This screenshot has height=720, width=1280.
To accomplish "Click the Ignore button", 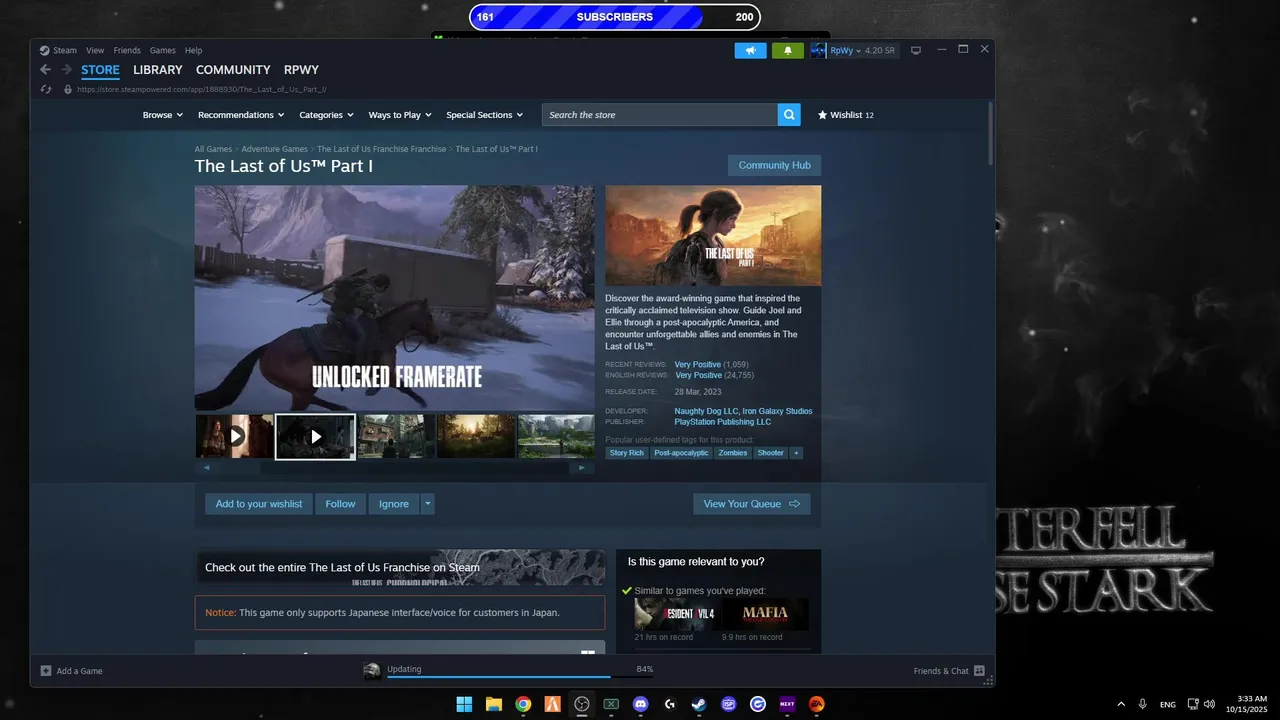I will 394,504.
